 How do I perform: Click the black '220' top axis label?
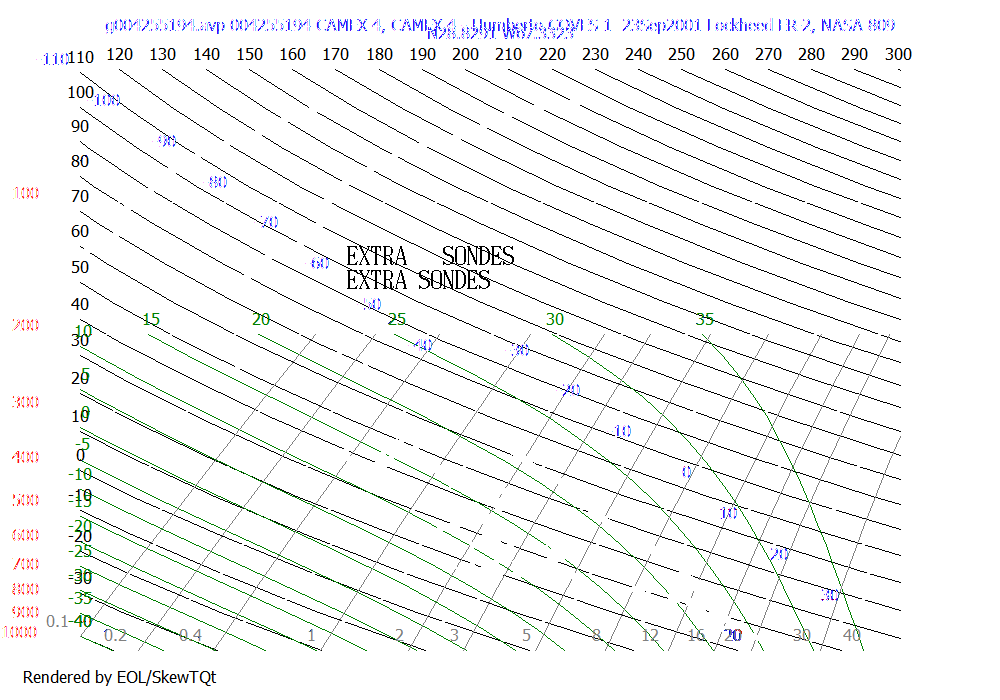tap(552, 54)
